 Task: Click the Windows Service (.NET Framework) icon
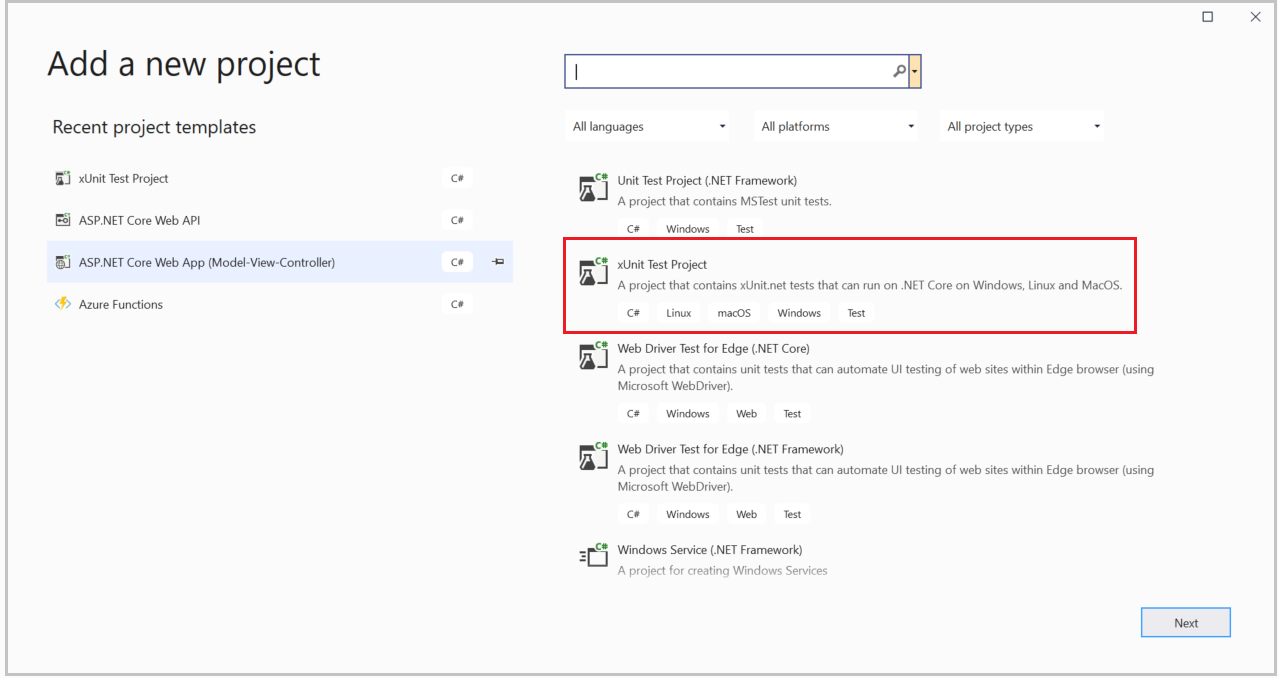coord(594,557)
